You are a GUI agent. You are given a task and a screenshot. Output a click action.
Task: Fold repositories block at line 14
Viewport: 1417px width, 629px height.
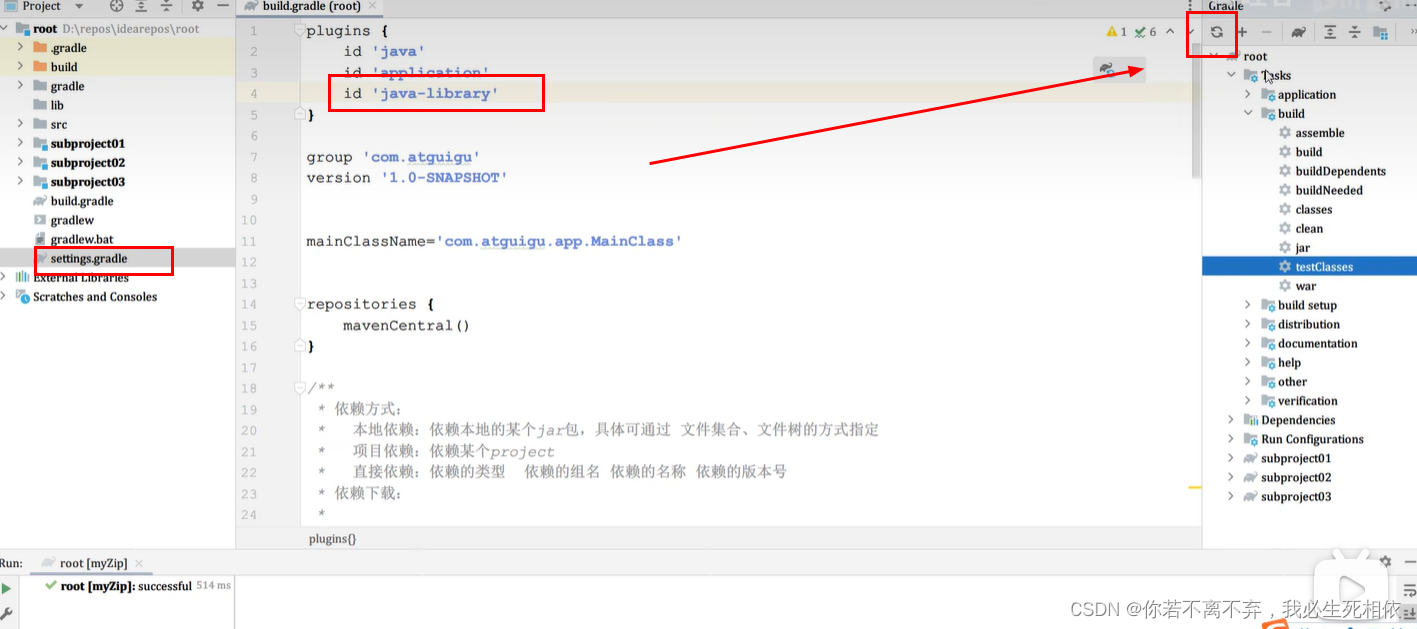(298, 304)
